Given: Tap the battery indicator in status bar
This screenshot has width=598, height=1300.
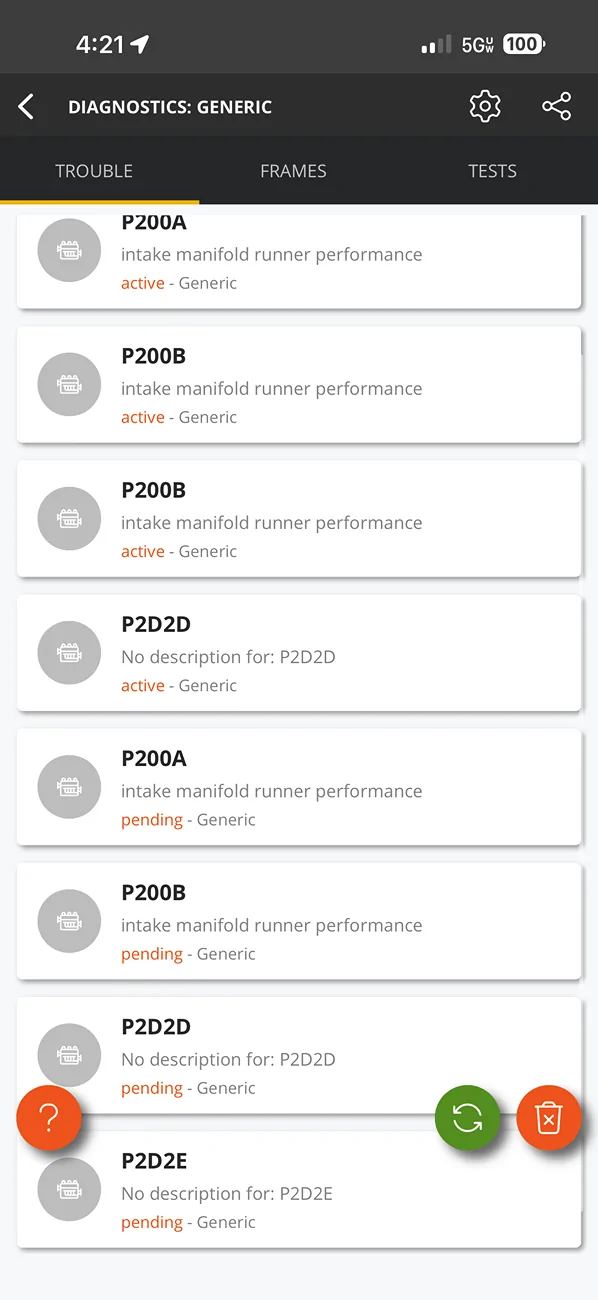Looking at the screenshot, I should pyautogui.click(x=523, y=44).
